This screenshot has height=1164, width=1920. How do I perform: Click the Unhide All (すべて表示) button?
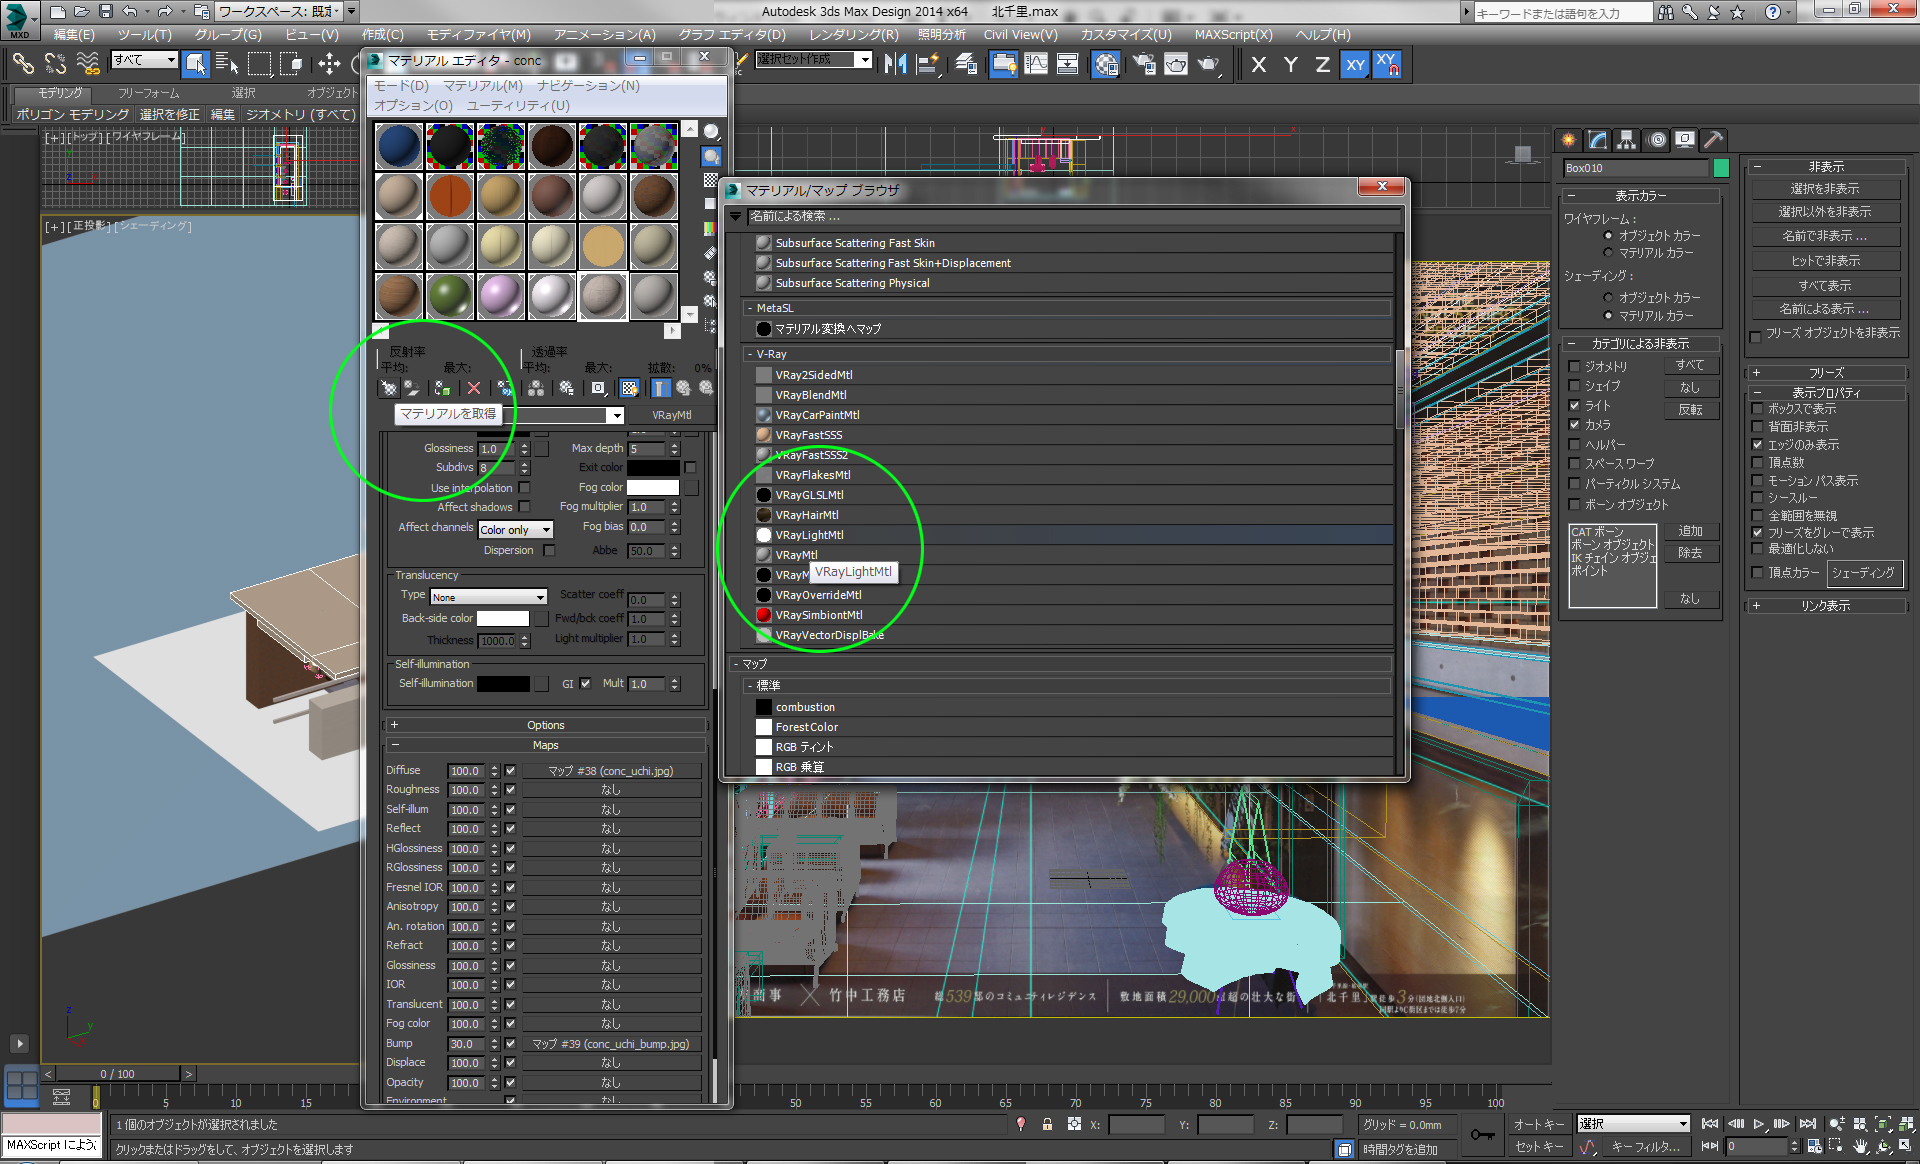pyautogui.click(x=1824, y=285)
